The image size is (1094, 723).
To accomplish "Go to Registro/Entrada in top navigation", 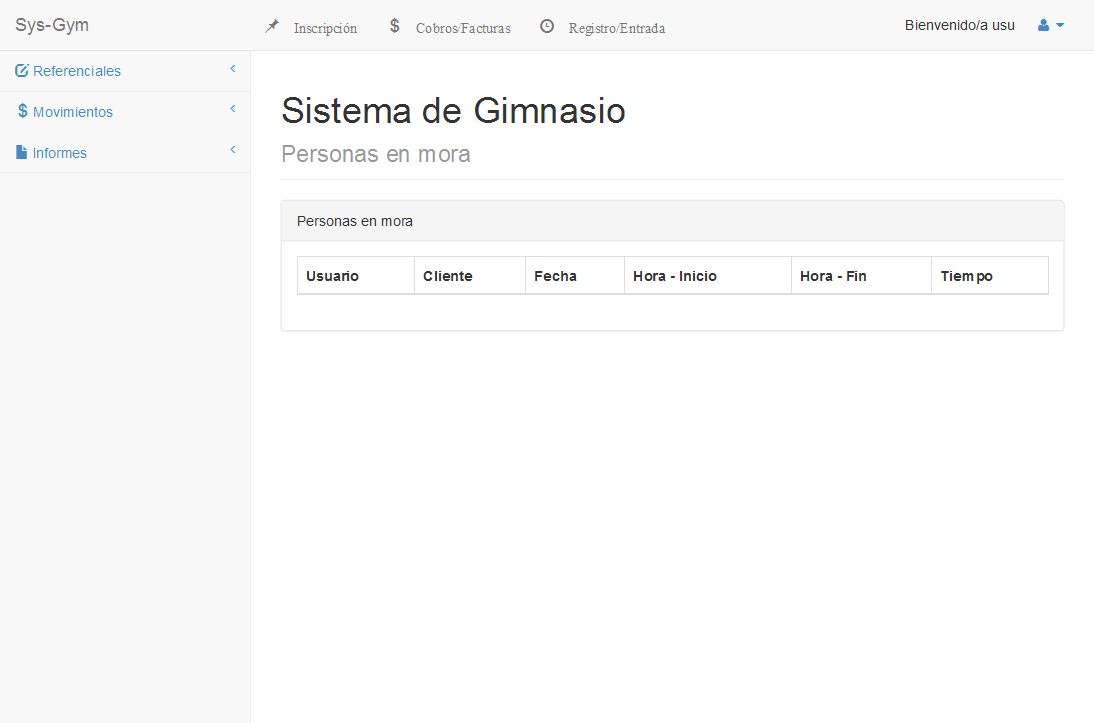I will click(616, 28).
